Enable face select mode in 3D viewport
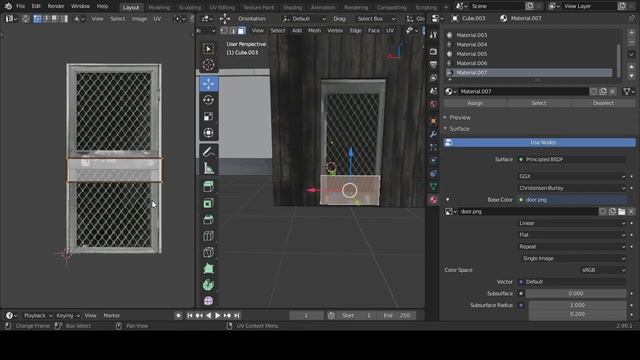The image size is (640, 360). (241, 31)
